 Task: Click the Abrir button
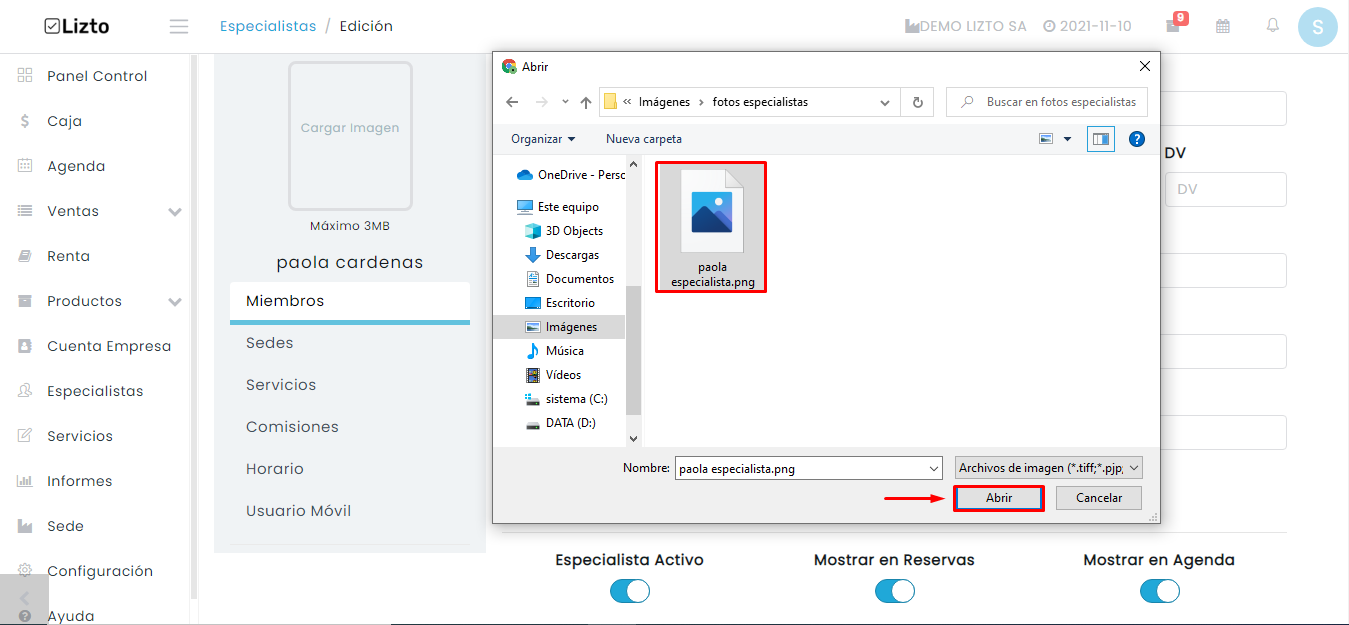point(999,498)
